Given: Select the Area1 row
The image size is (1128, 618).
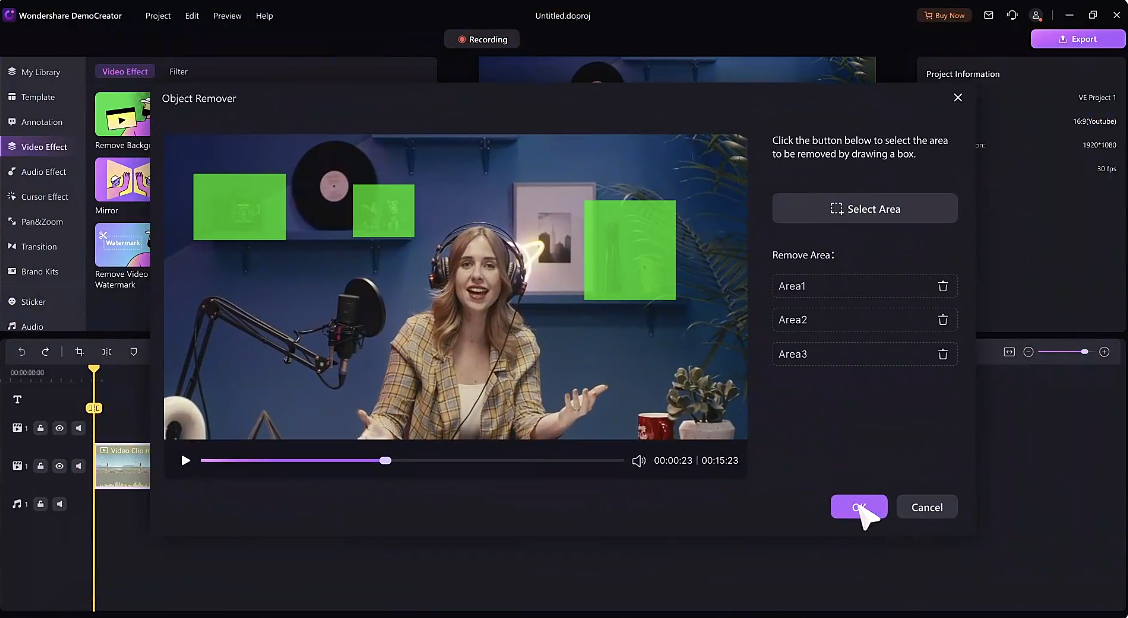Looking at the screenshot, I should point(865,286).
